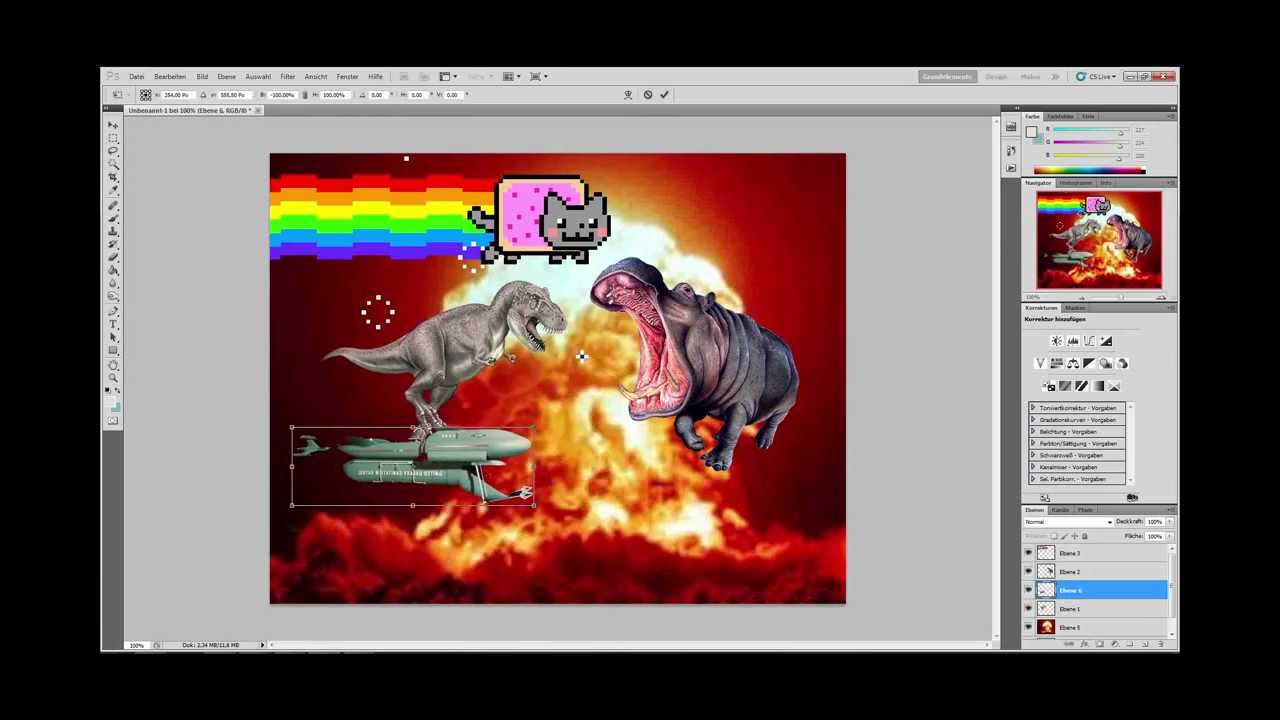Hide layer Ebene 6
The width and height of the screenshot is (1280, 720).
click(x=1028, y=590)
